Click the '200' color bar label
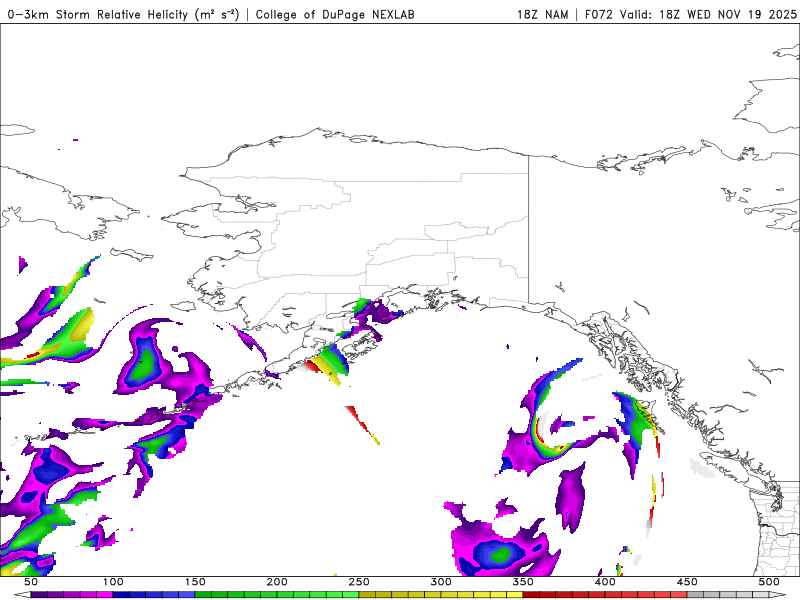The image size is (800, 600). (277, 582)
